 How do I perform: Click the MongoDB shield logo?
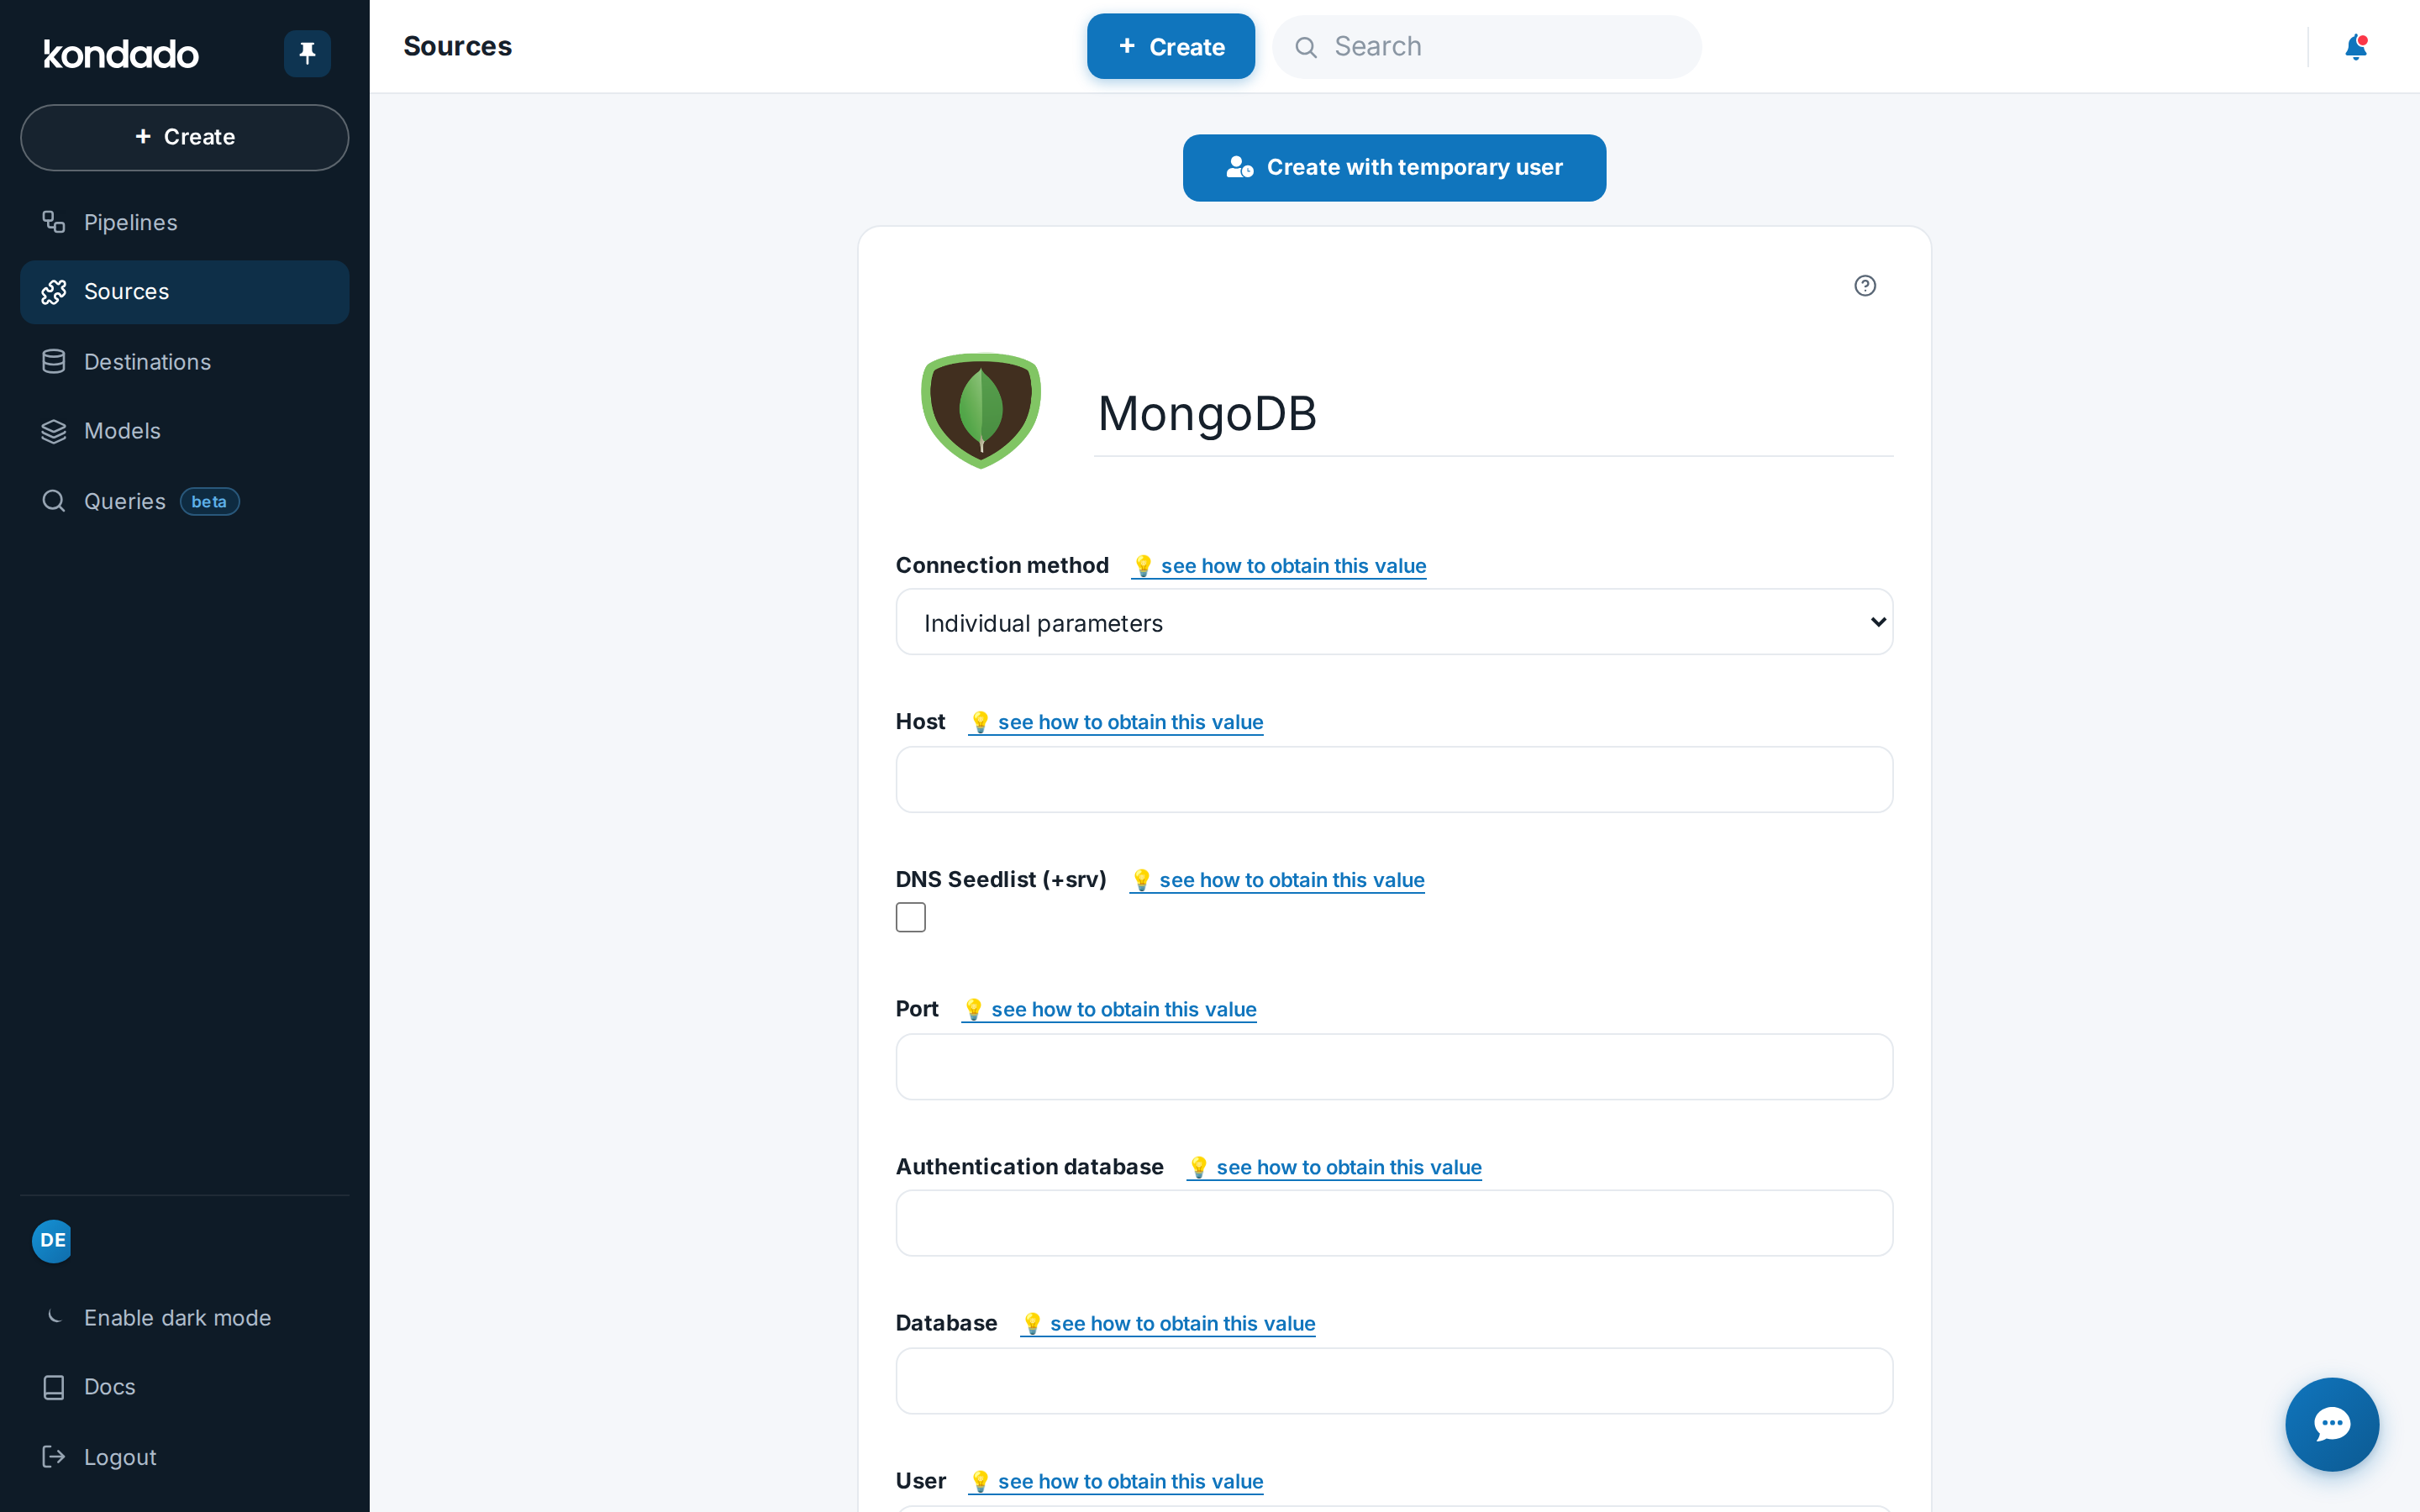tap(981, 410)
